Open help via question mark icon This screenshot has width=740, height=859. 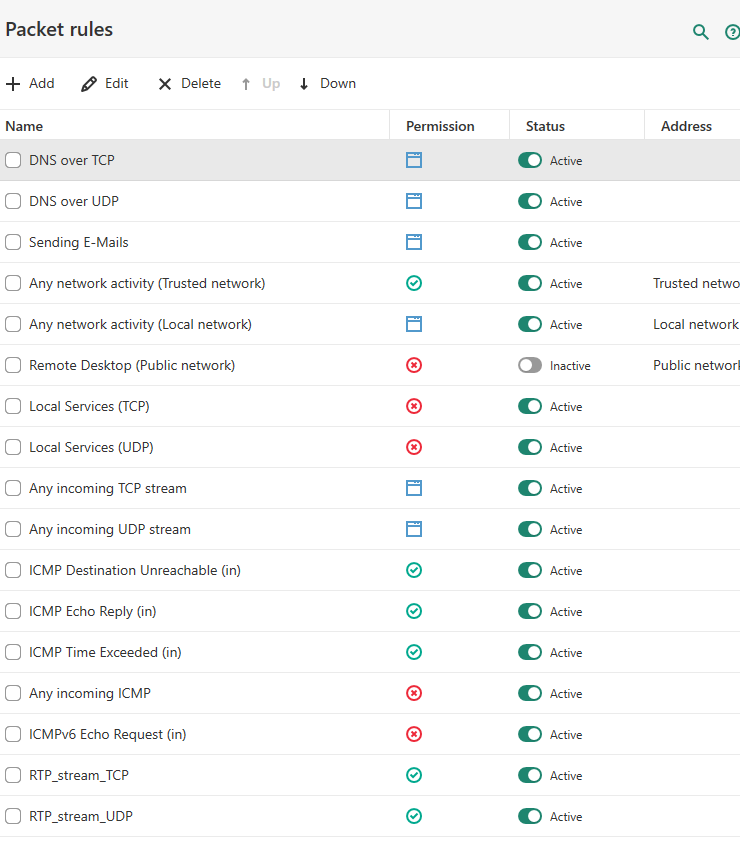[732, 32]
